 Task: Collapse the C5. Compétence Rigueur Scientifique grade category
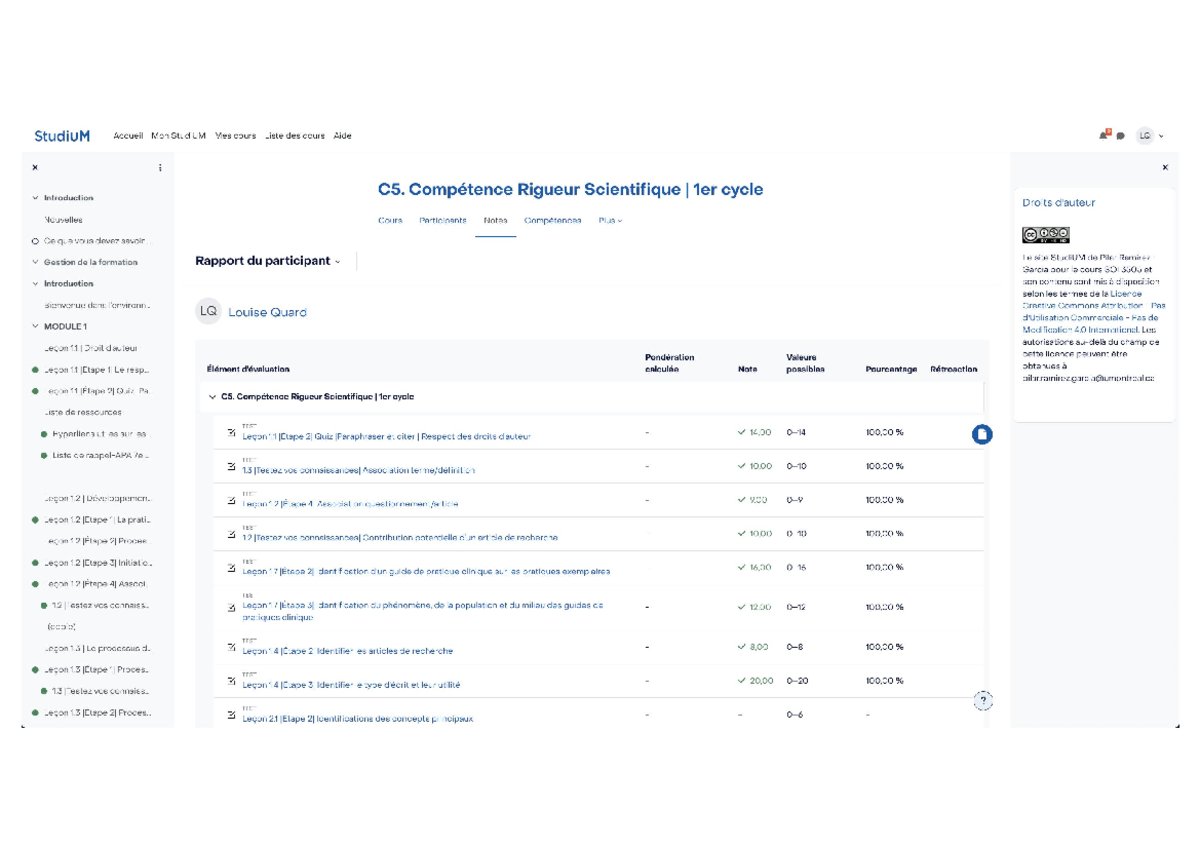tap(212, 397)
